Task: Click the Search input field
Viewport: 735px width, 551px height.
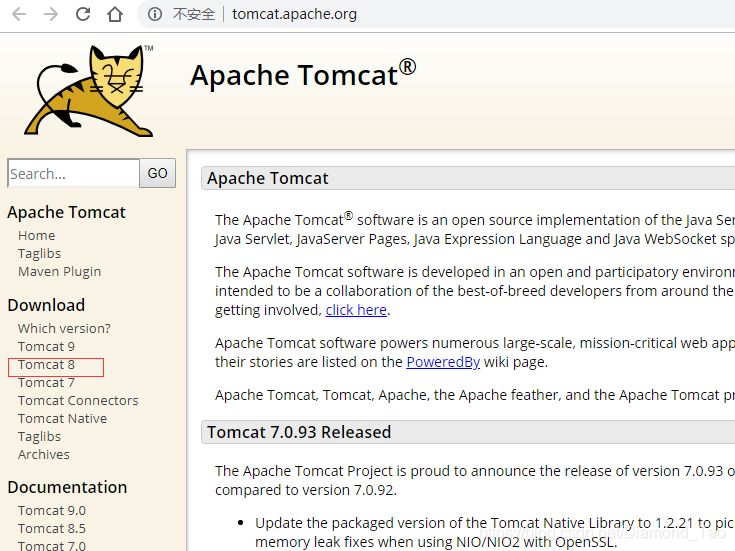Action: pos(74,174)
